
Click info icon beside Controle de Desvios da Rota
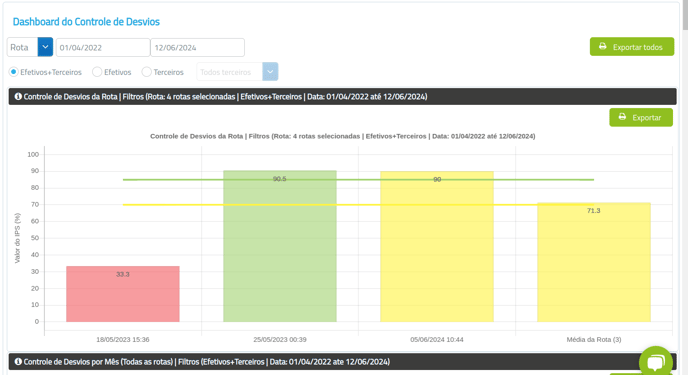[x=18, y=96]
